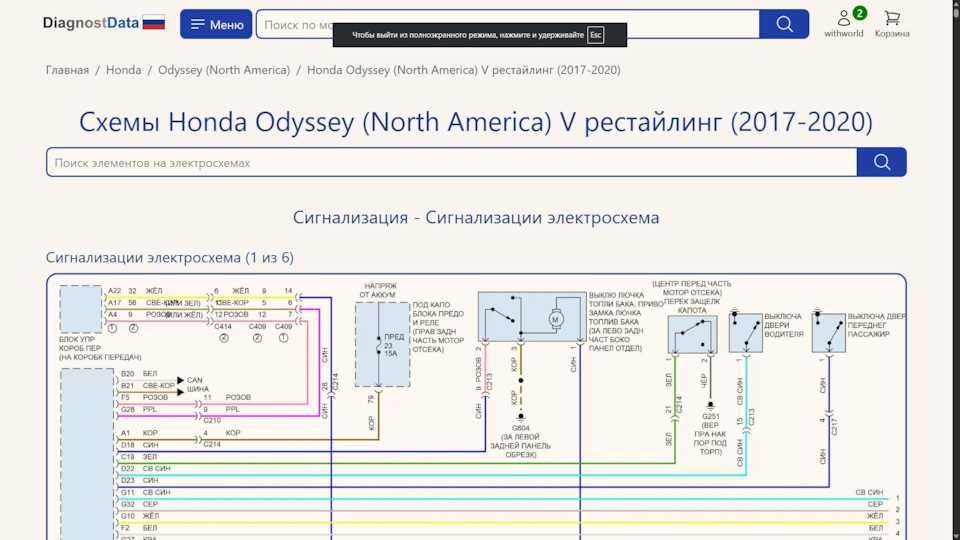Viewport: 960px width, 540px height.
Task: Click the G251 ground label
Action: tap(710, 416)
